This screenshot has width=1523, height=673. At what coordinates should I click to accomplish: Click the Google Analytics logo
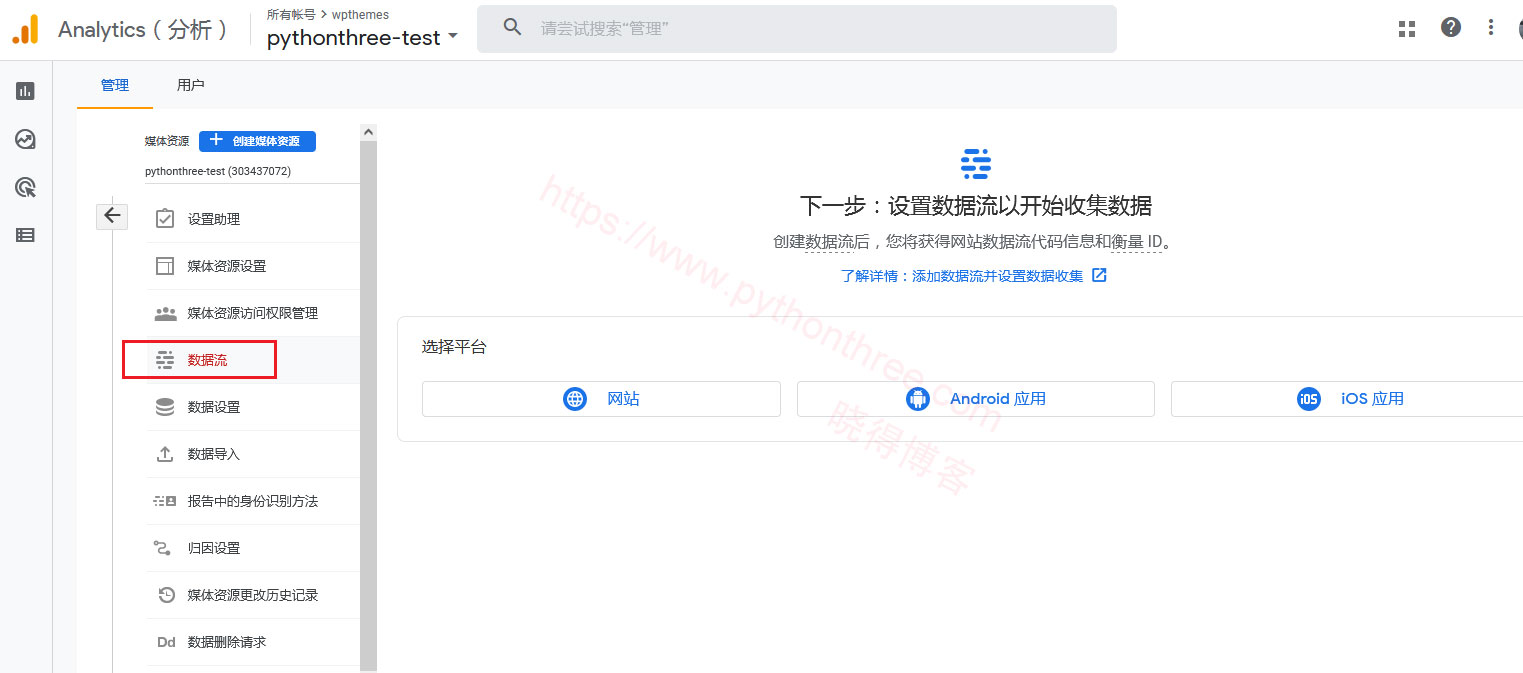(x=25, y=29)
